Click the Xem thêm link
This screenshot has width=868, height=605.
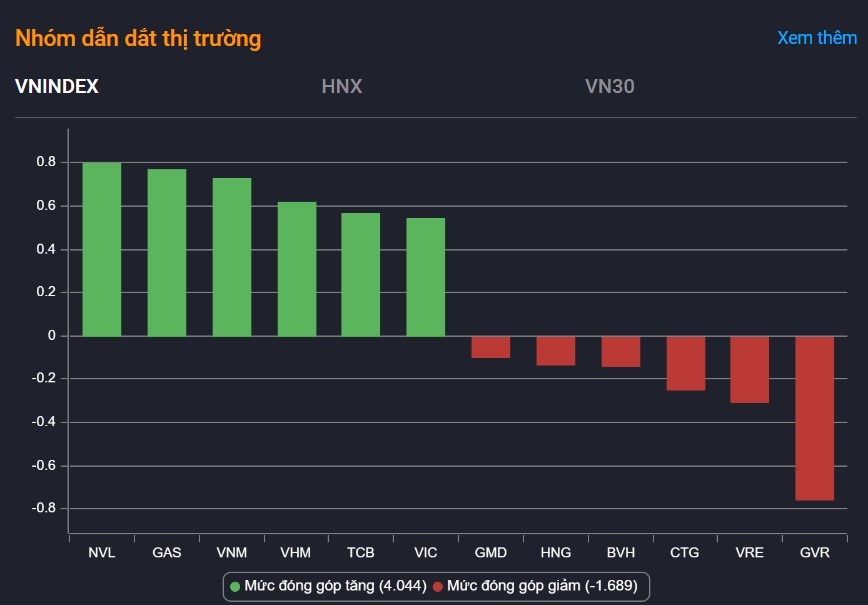pos(817,38)
